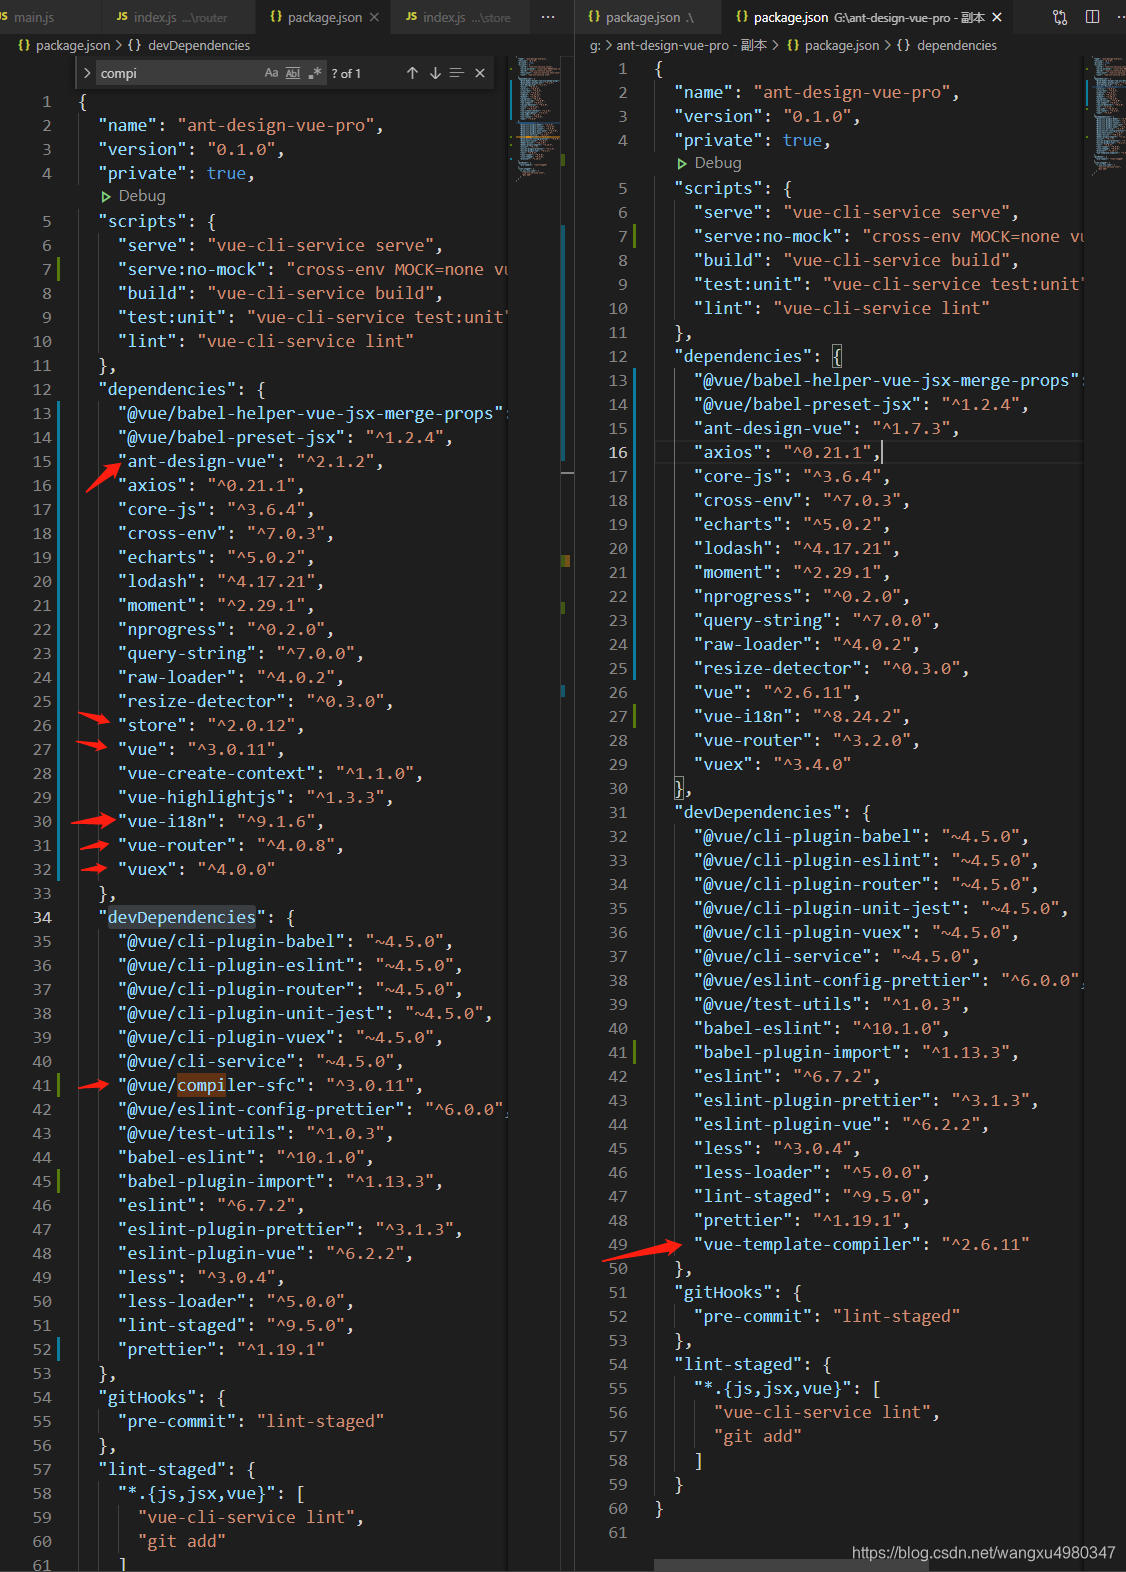This screenshot has width=1126, height=1572.
Task: Click line number 16 in right editor
Action: [618, 452]
